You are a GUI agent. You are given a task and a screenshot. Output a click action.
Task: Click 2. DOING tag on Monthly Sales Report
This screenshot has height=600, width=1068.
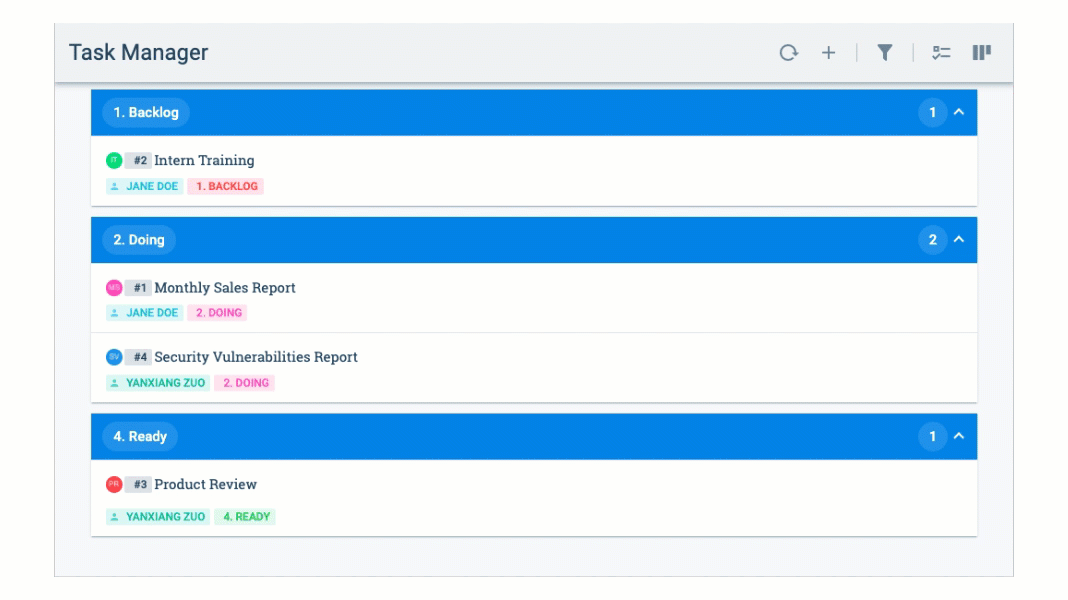coord(217,313)
